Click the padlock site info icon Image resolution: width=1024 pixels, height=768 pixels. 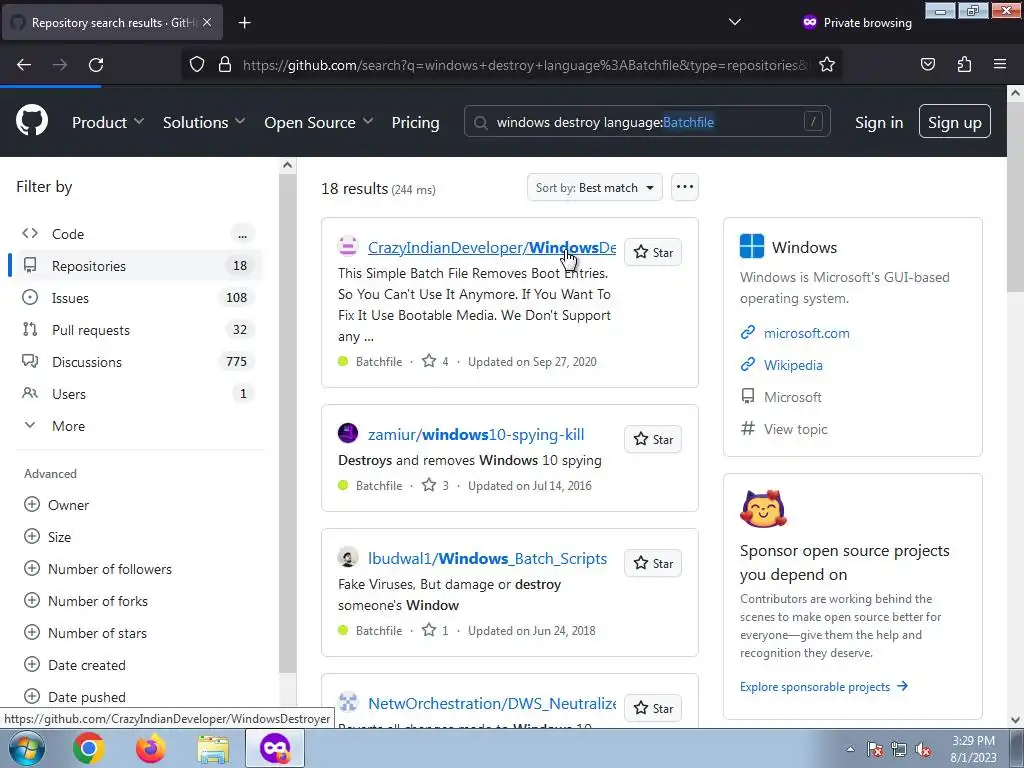[x=225, y=65]
